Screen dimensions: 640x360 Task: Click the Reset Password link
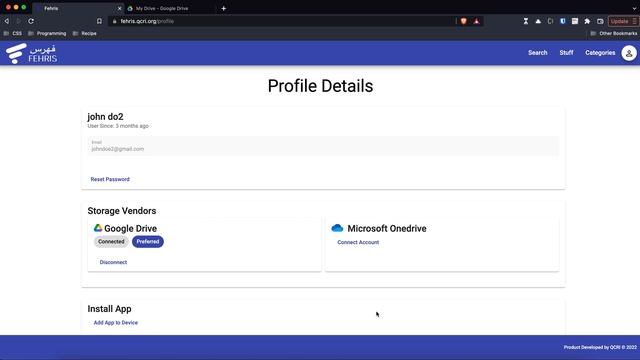[110, 179]
